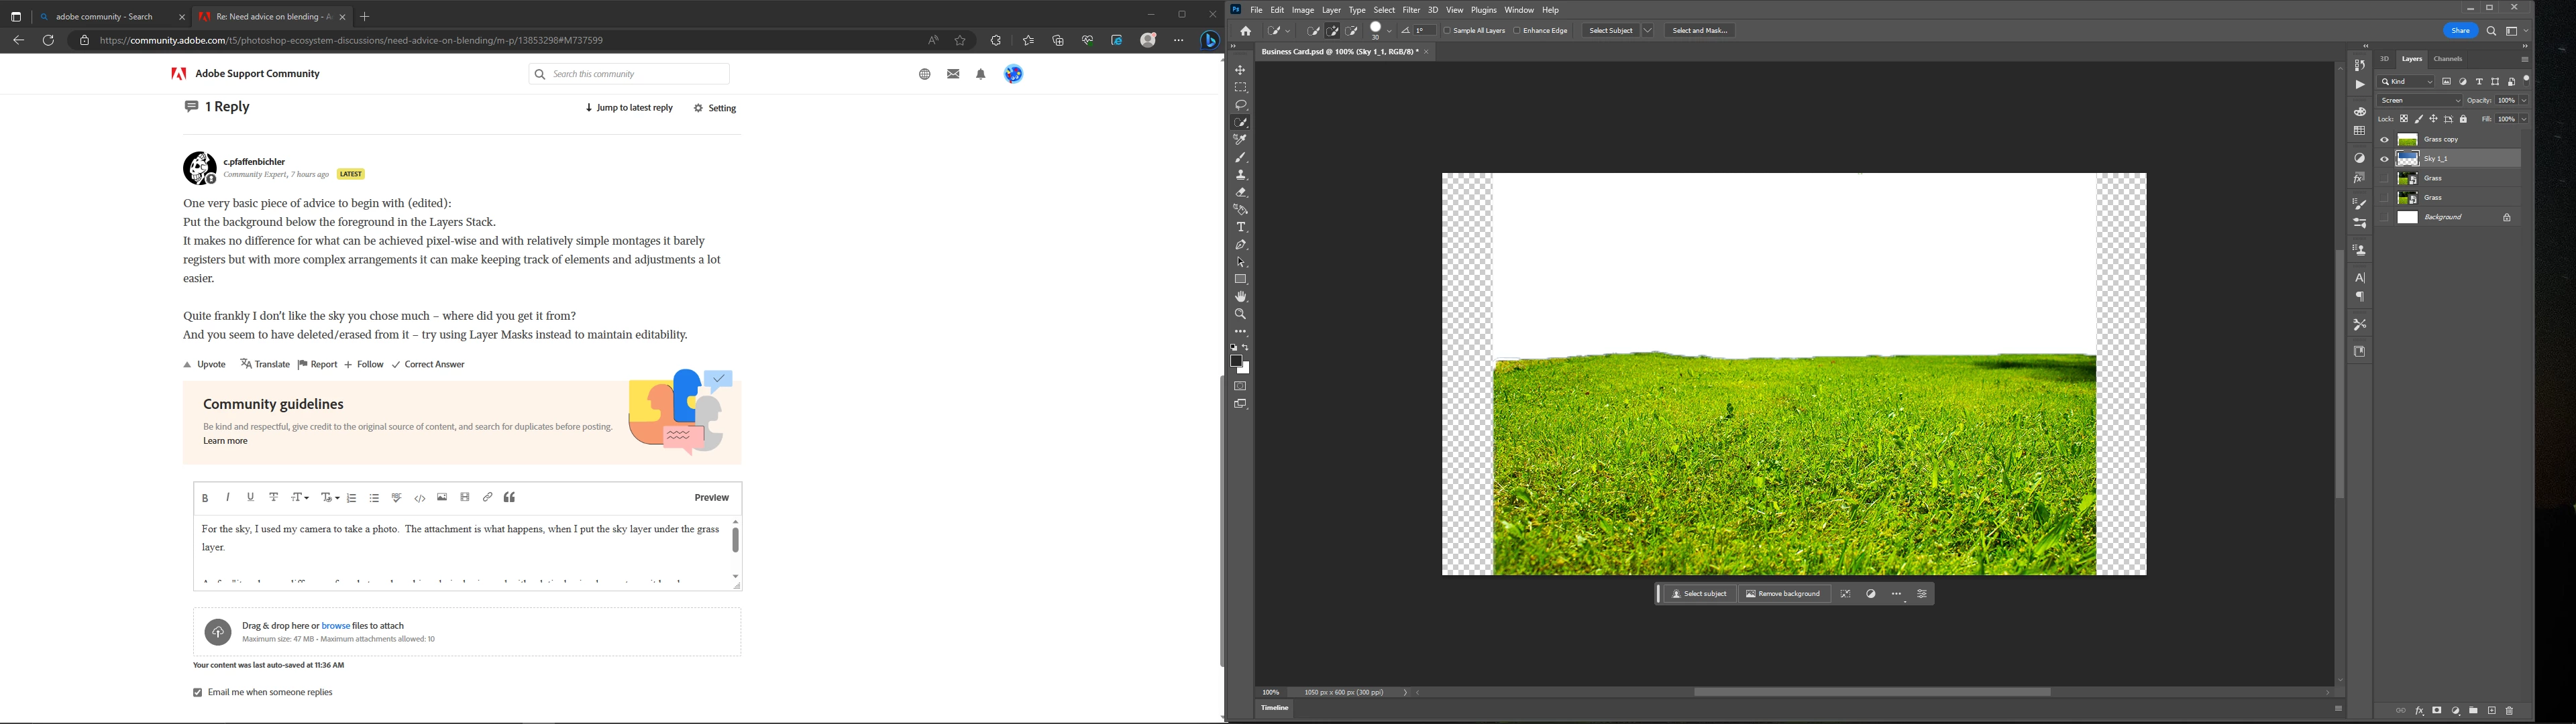The height and width of the screenshot is (724, 2576).
Task: Select the Lasso tool
Action: 1240,105
